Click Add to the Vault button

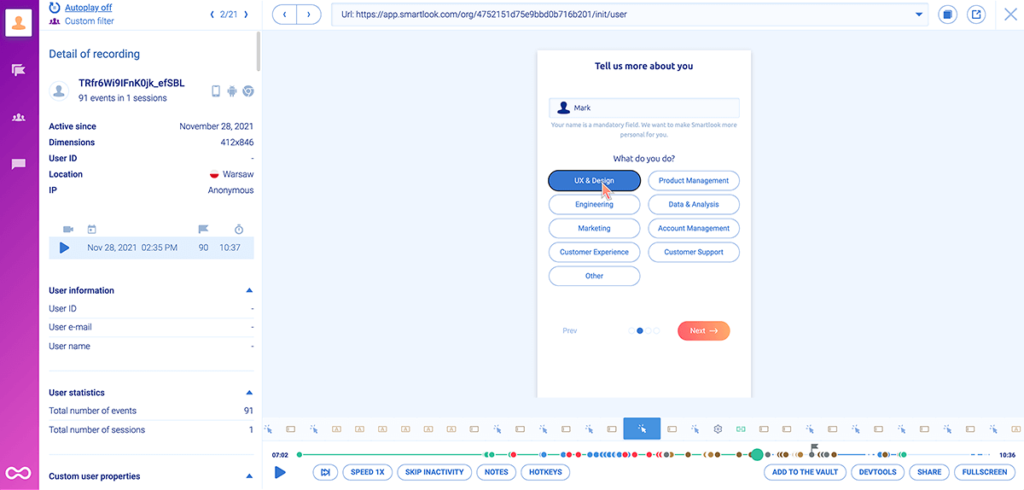tap(805, 472)
